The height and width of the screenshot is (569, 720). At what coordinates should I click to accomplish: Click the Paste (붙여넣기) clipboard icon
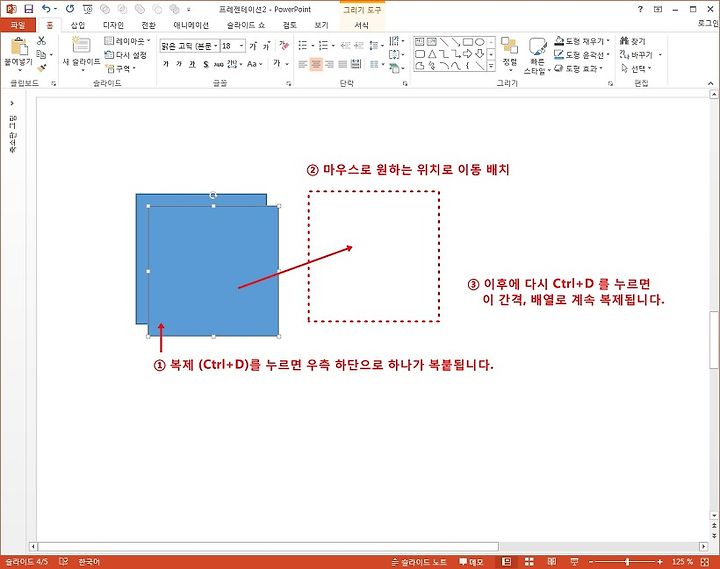click(x=19, y=46)
